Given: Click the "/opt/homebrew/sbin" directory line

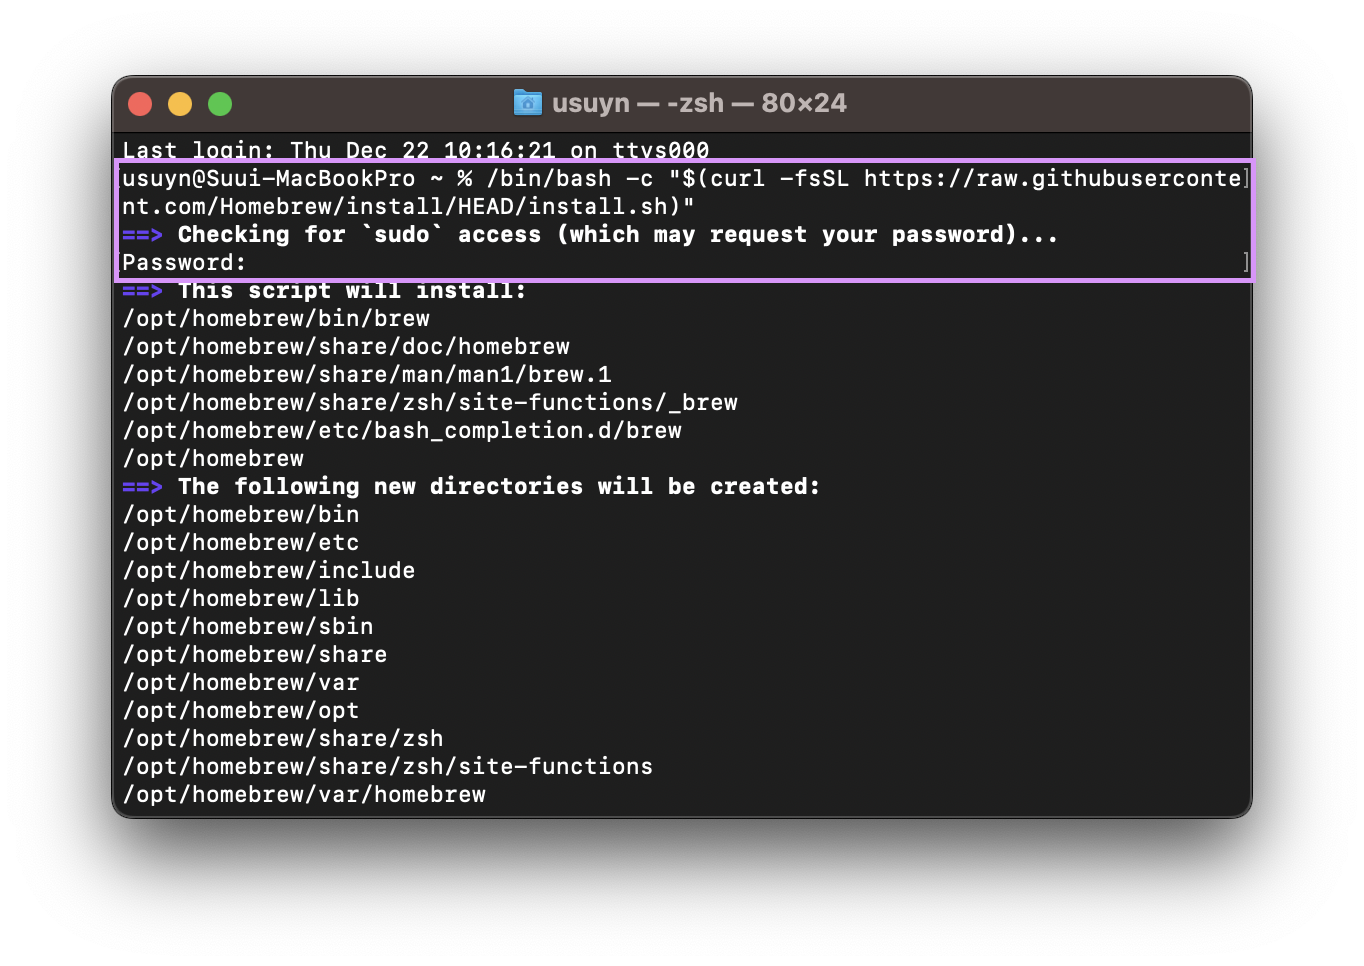Looking at the screenshot, I should point(248,627).
